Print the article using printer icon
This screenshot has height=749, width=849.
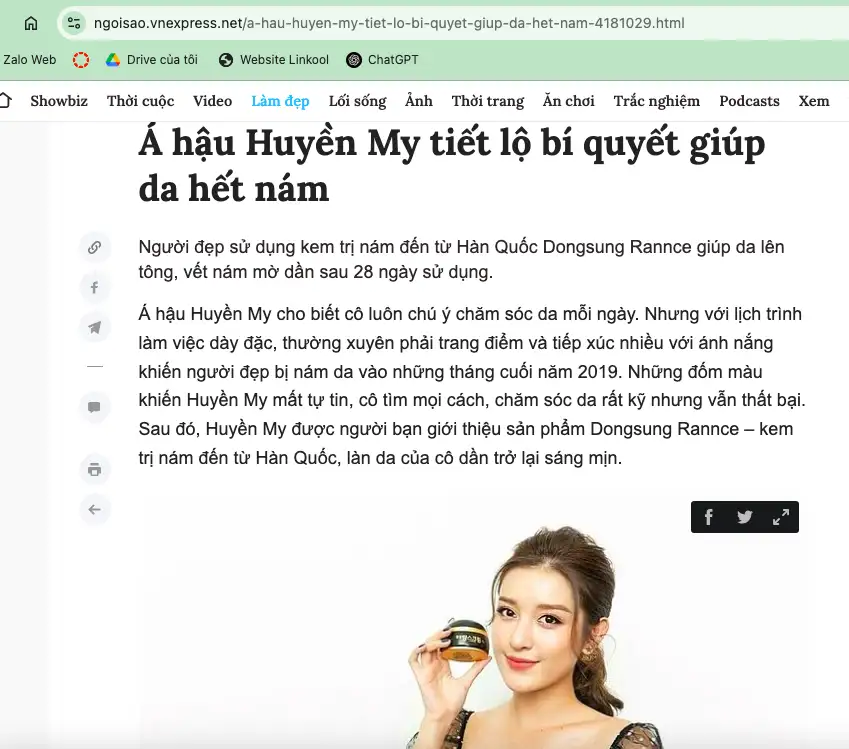pyautogui.click(x=94, y=470)
